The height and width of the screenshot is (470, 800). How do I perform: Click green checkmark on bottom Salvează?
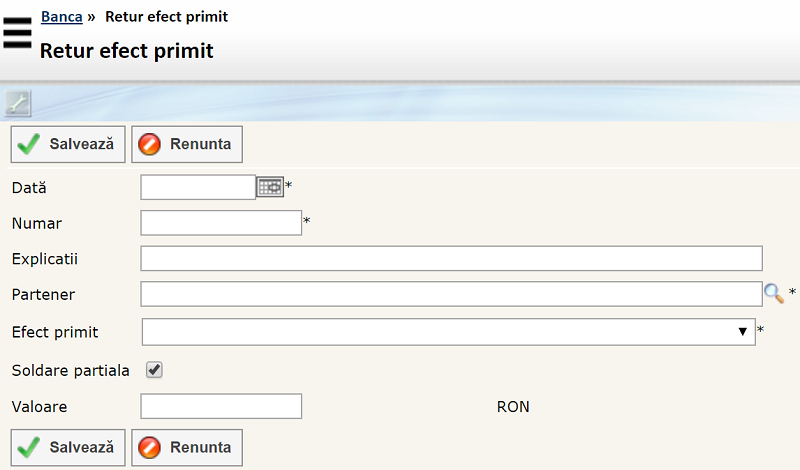click(30, 447)
